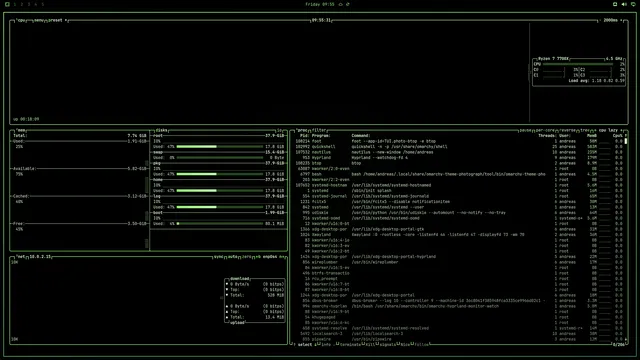
Task: Click the net box label
Action: (x=21, y=257)
